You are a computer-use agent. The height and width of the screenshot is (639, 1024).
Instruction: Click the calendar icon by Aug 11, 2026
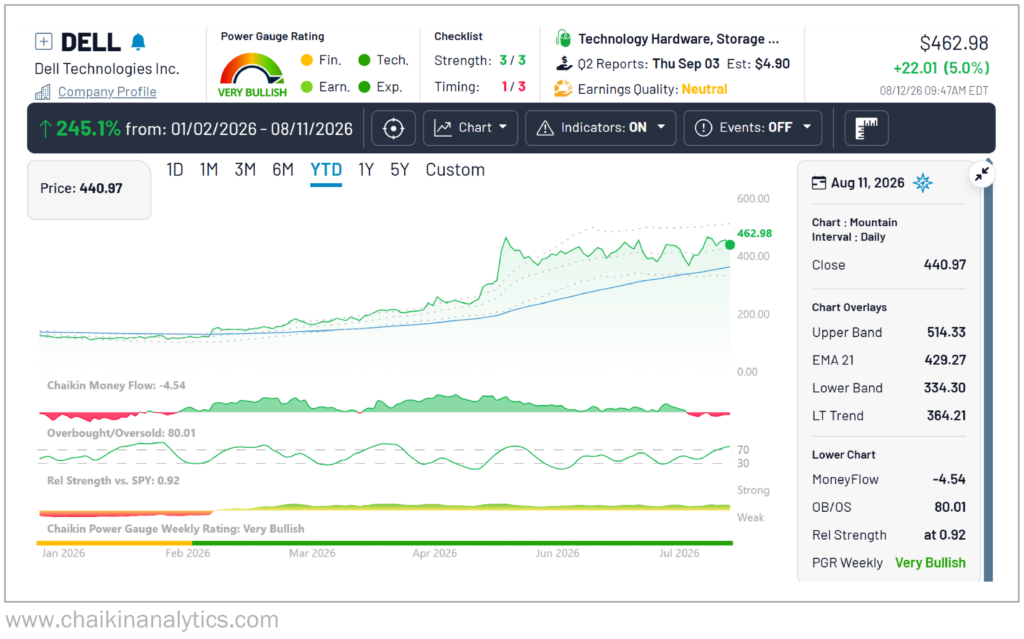point(818,183)
